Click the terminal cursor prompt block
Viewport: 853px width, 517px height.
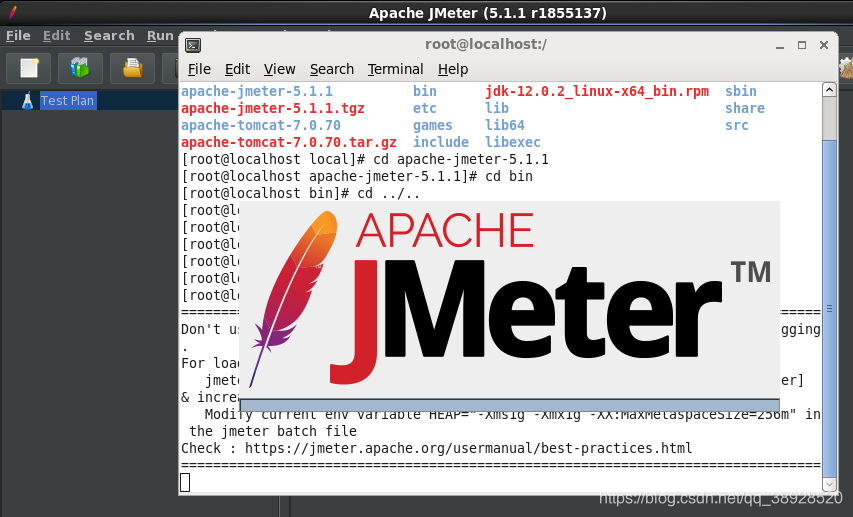(x=185, y=482)
